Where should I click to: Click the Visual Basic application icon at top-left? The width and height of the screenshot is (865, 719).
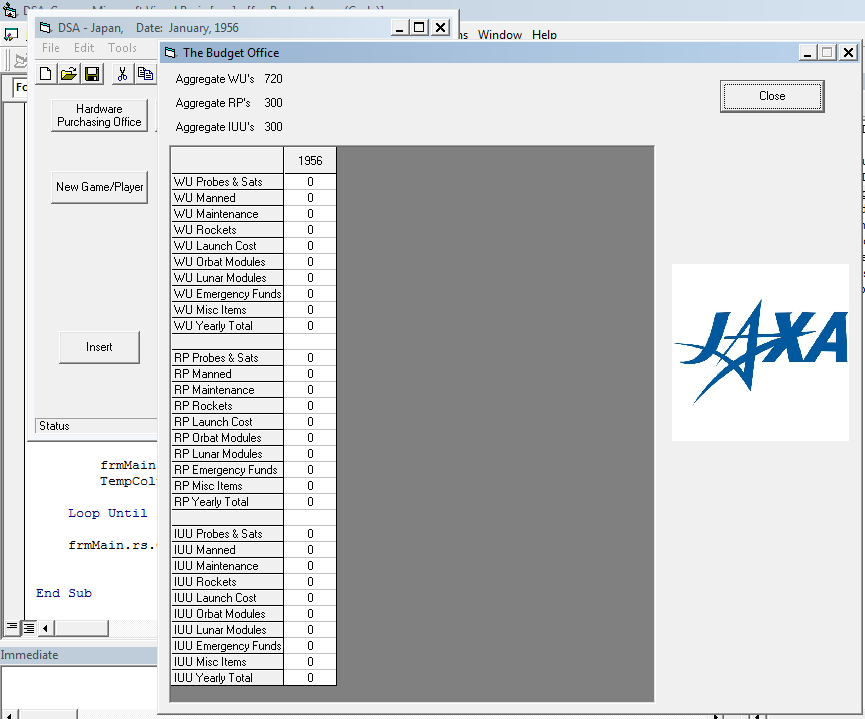(10, 10)
